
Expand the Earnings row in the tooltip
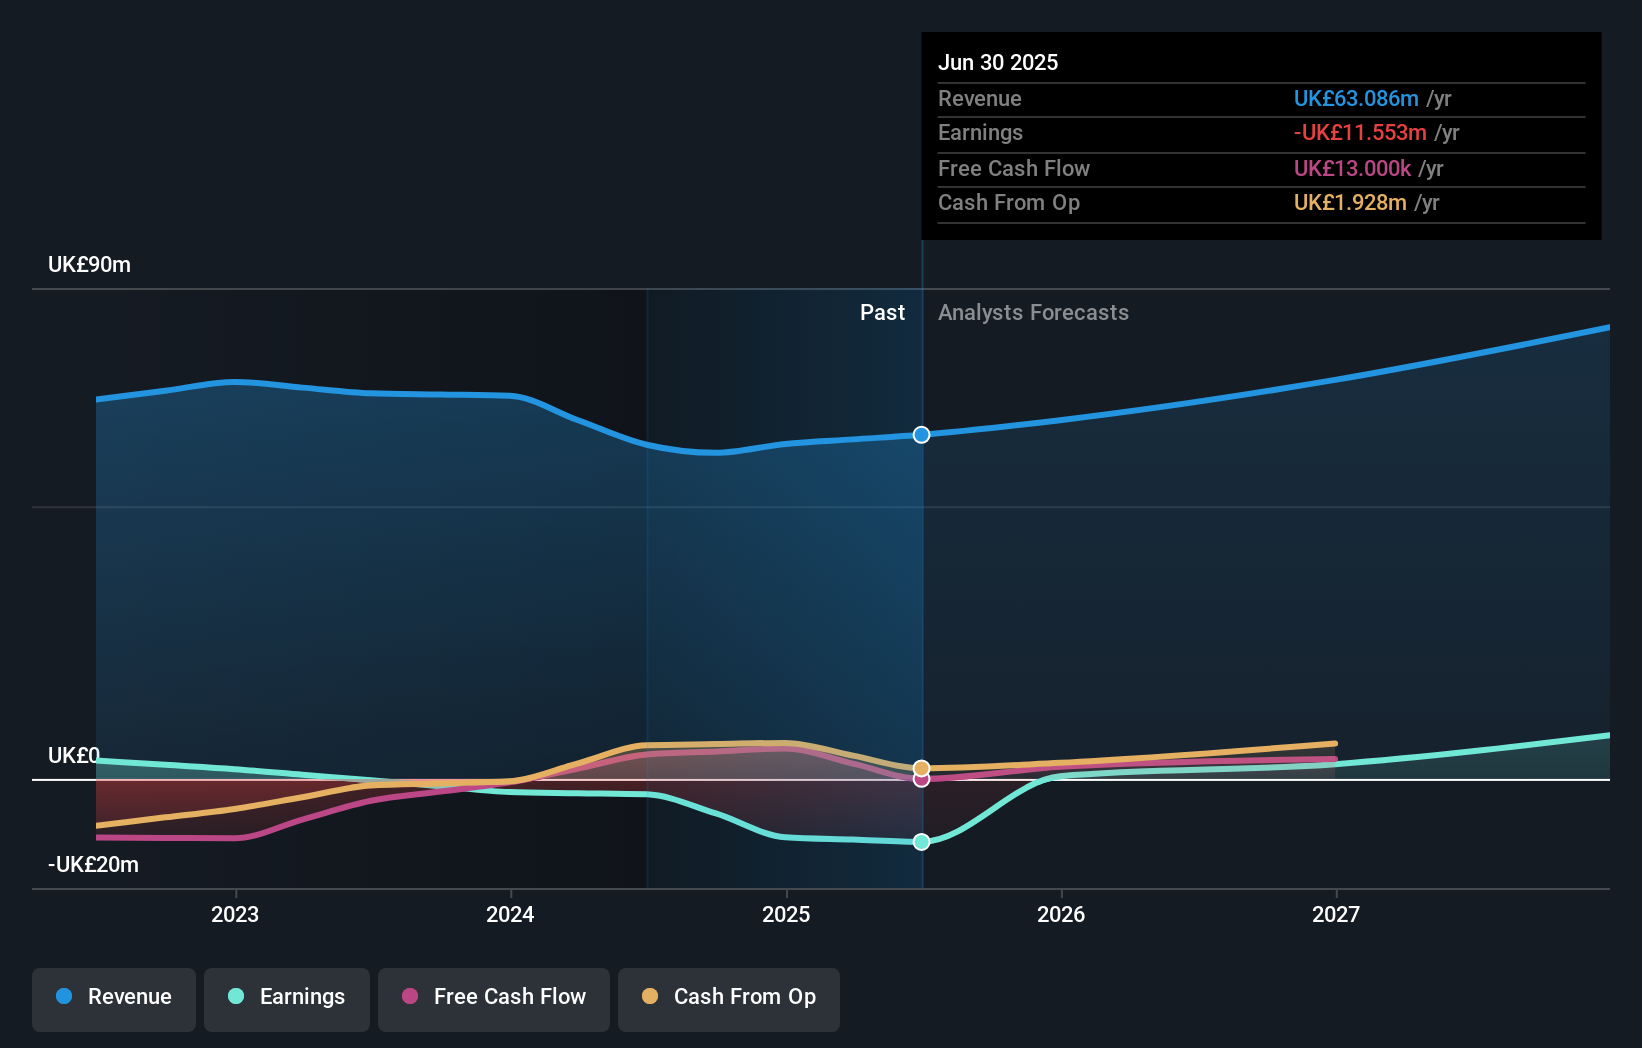(981, 132)
